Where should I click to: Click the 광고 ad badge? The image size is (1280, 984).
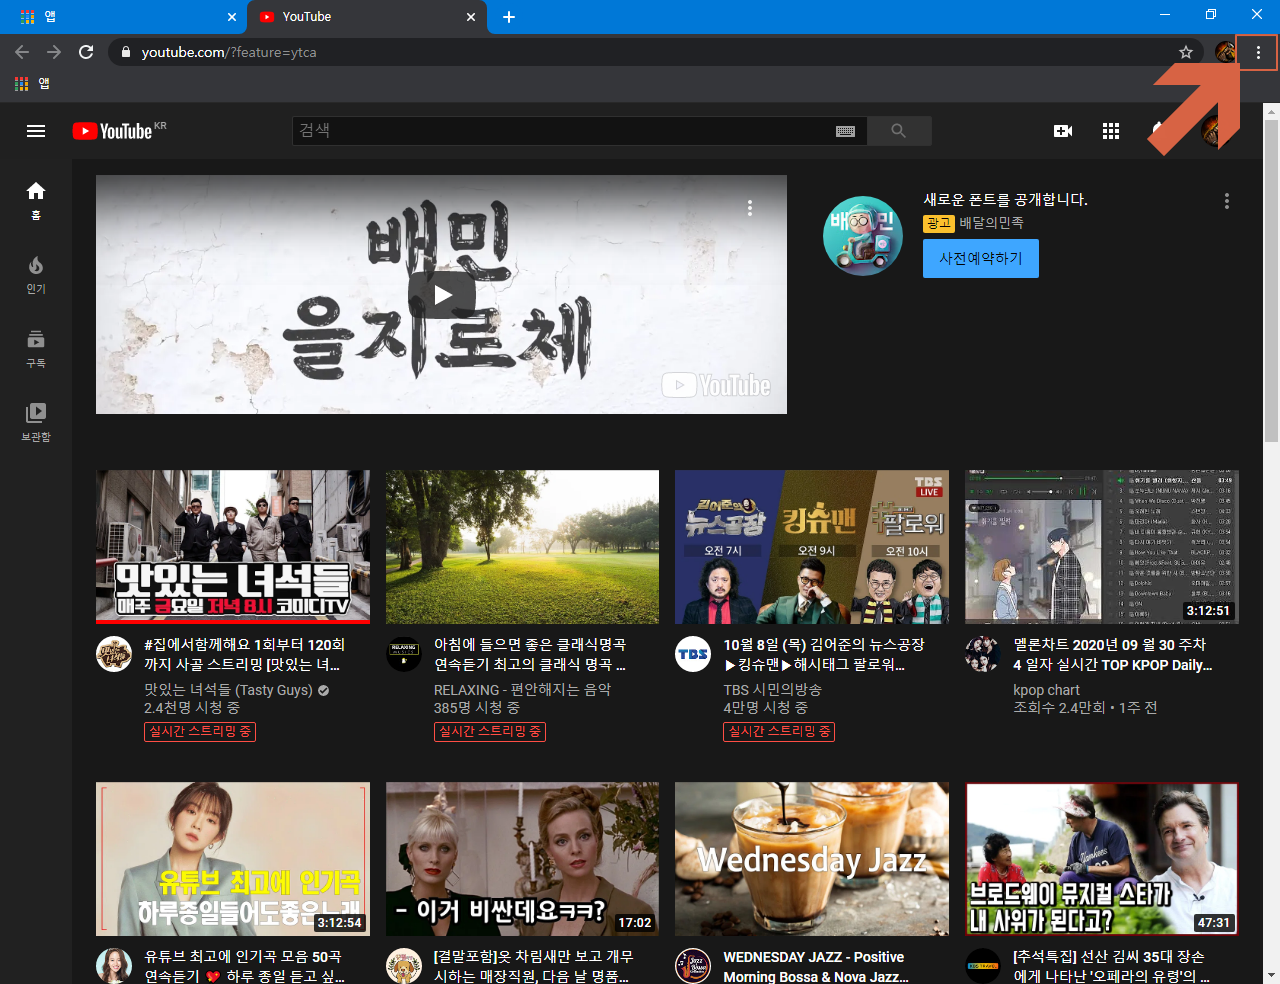tap(938, 223)
